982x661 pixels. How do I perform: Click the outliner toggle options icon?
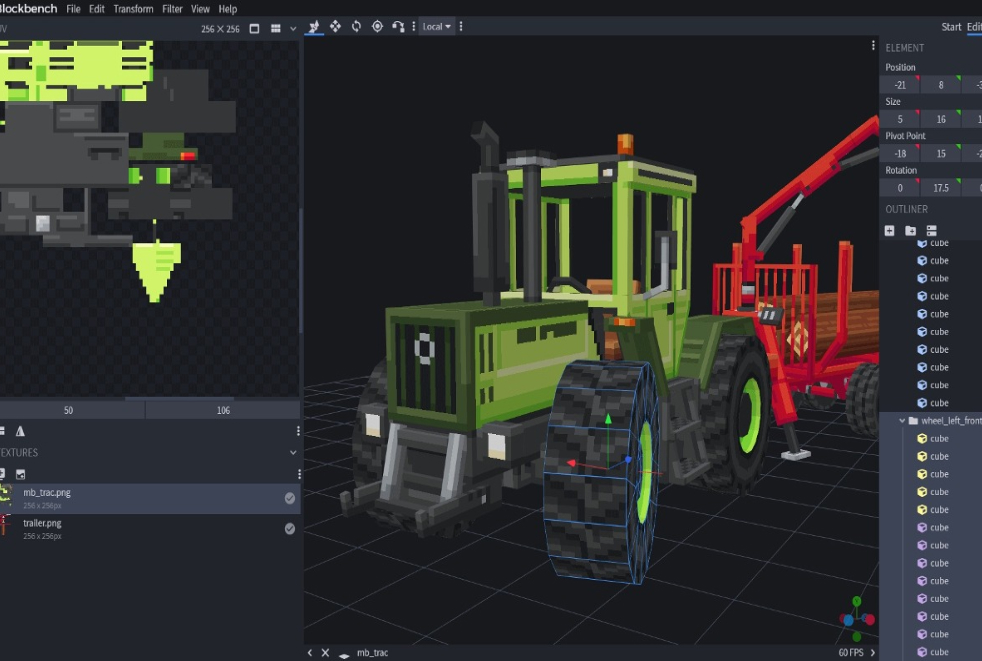click(931, 230)
